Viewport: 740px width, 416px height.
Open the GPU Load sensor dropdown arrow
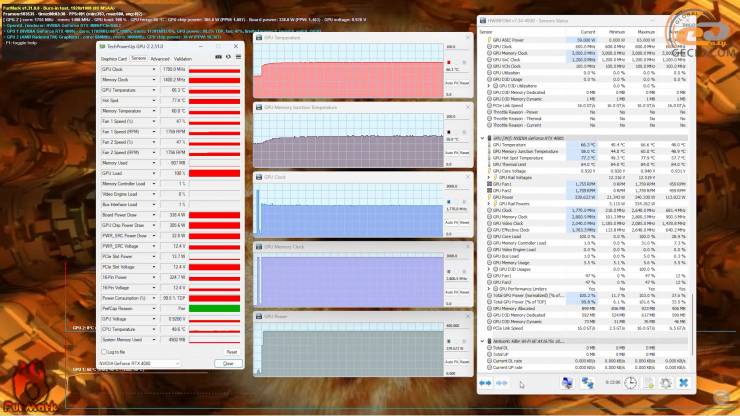click(153, 173)
